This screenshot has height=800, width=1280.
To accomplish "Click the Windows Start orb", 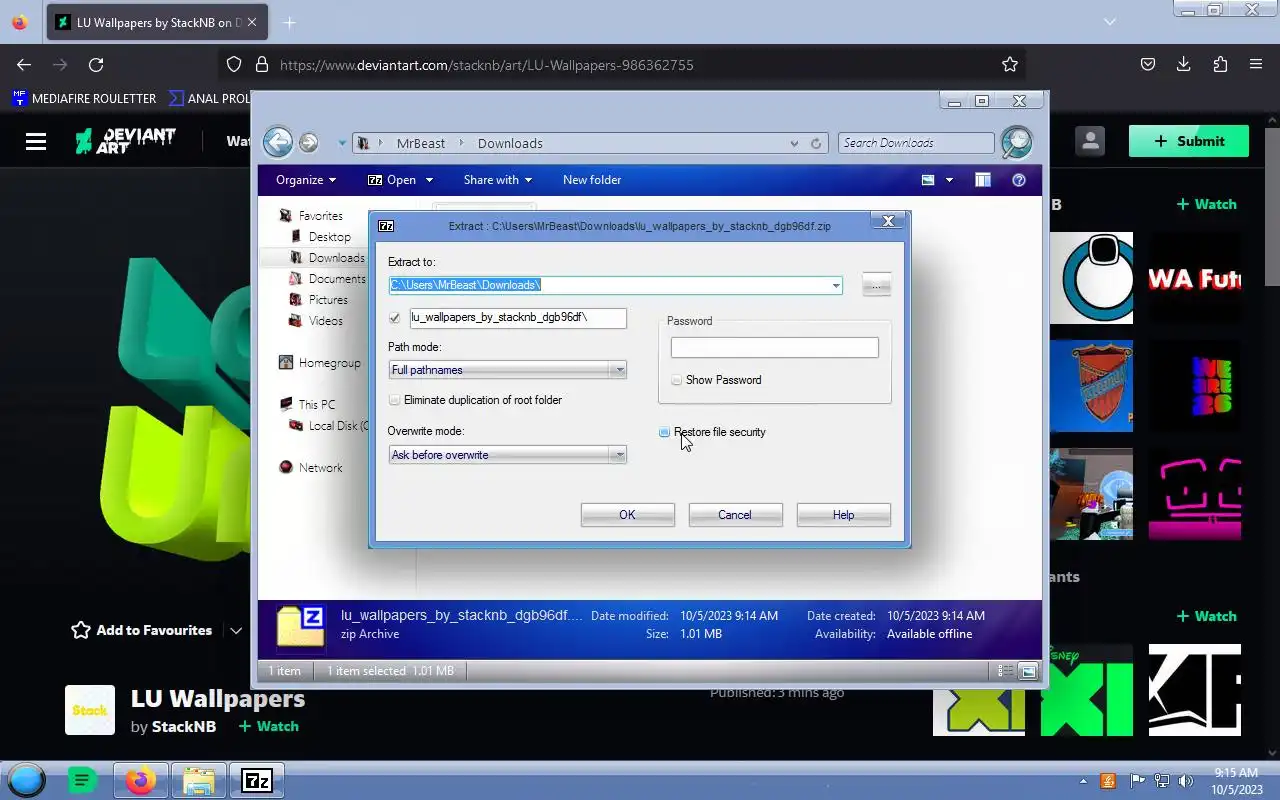I will (27, 780).
